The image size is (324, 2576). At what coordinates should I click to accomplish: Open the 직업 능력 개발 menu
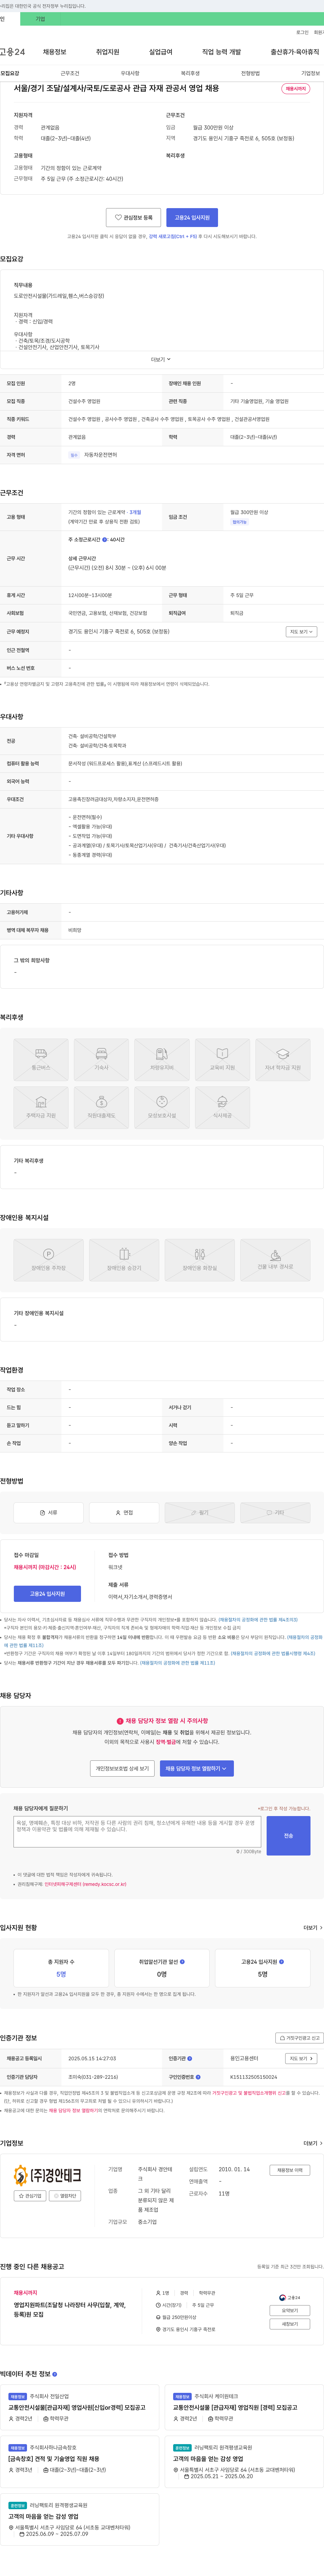pyautogui.click(x=221, y=52)
